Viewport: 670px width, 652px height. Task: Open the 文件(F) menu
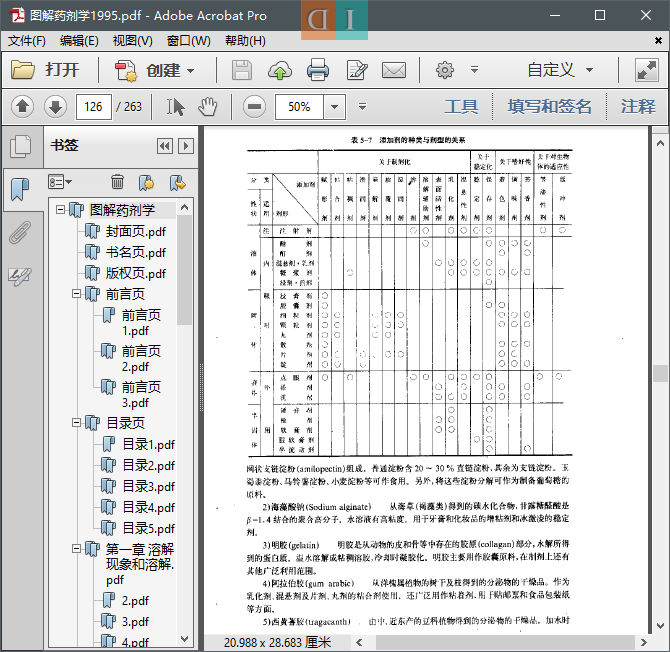tap(26, 41)
